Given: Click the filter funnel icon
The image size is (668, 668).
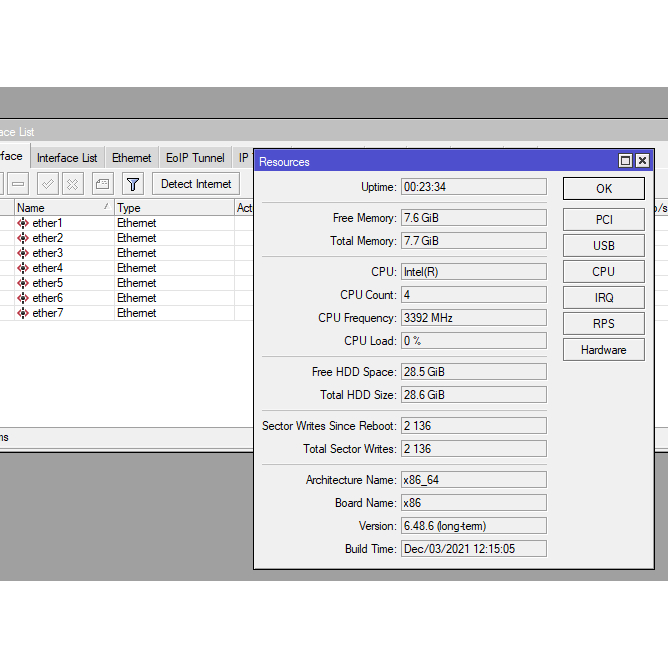Looking at the screenshot, I should [x=132, y=184].
